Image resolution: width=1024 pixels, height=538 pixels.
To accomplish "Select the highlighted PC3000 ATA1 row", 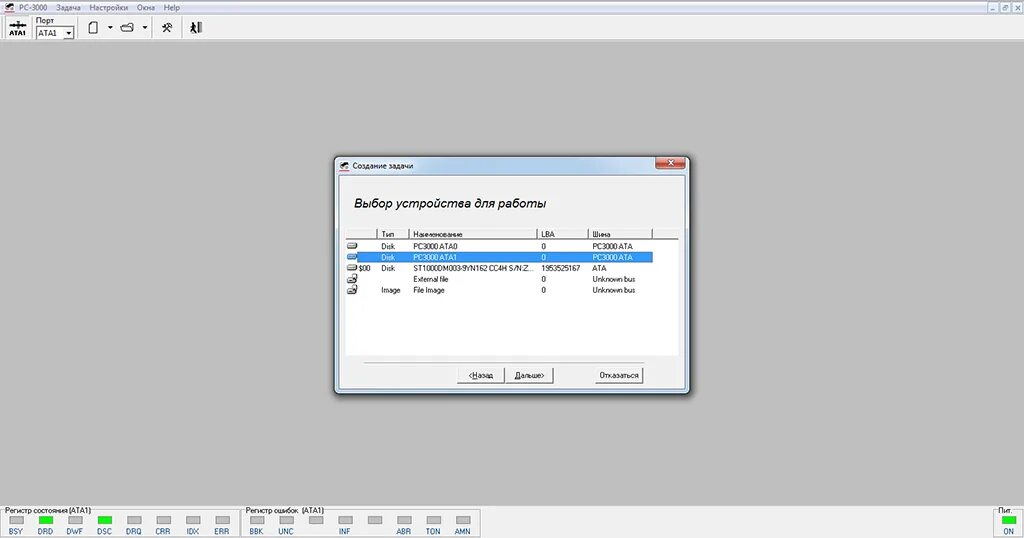I will pyautogui.click(x=499, y=257).
